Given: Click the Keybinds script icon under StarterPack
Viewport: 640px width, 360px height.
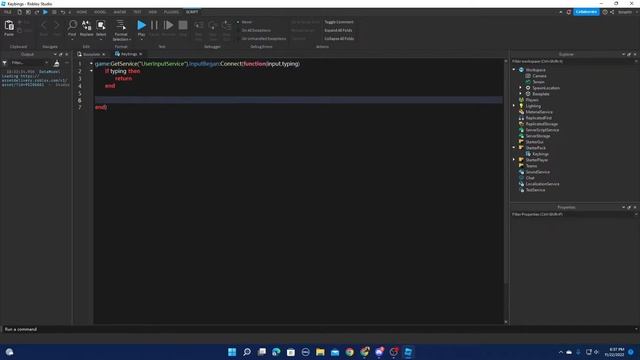Looking at the screenshot, I should pyautogui.click(x=528, y=154).
